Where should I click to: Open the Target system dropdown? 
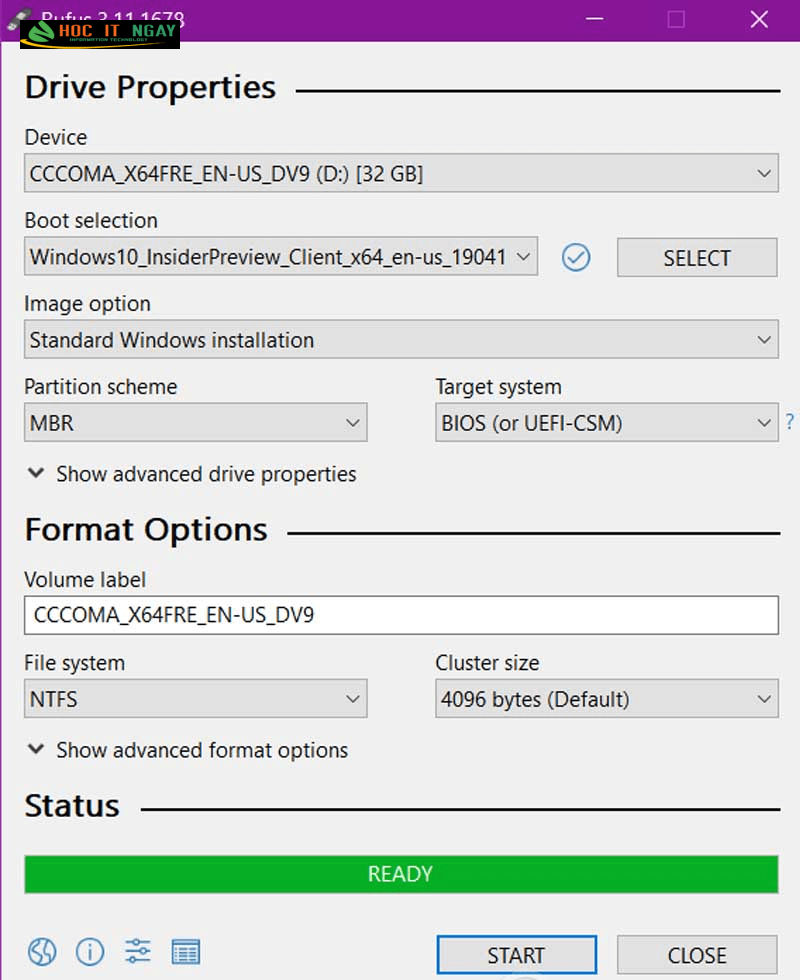(607, 422)
